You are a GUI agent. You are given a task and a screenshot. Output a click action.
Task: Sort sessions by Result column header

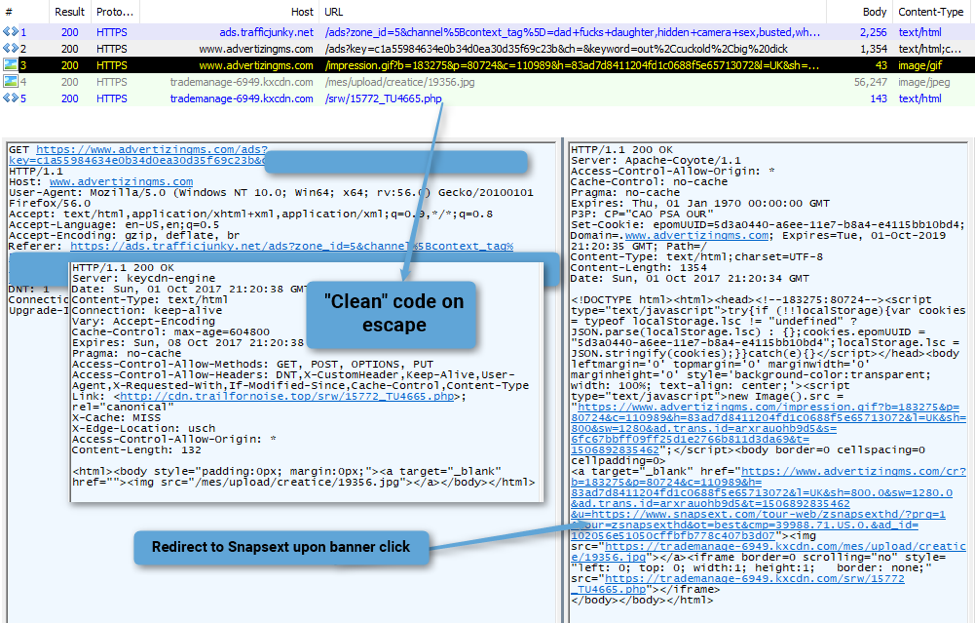pos(68,12)
